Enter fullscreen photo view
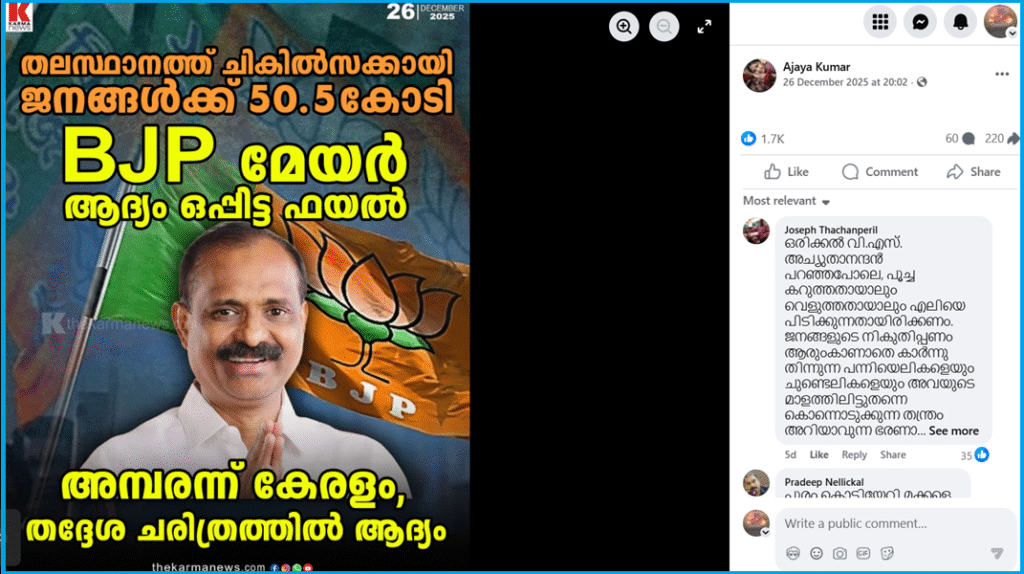1024x574 pixels. tap(704, 27)
